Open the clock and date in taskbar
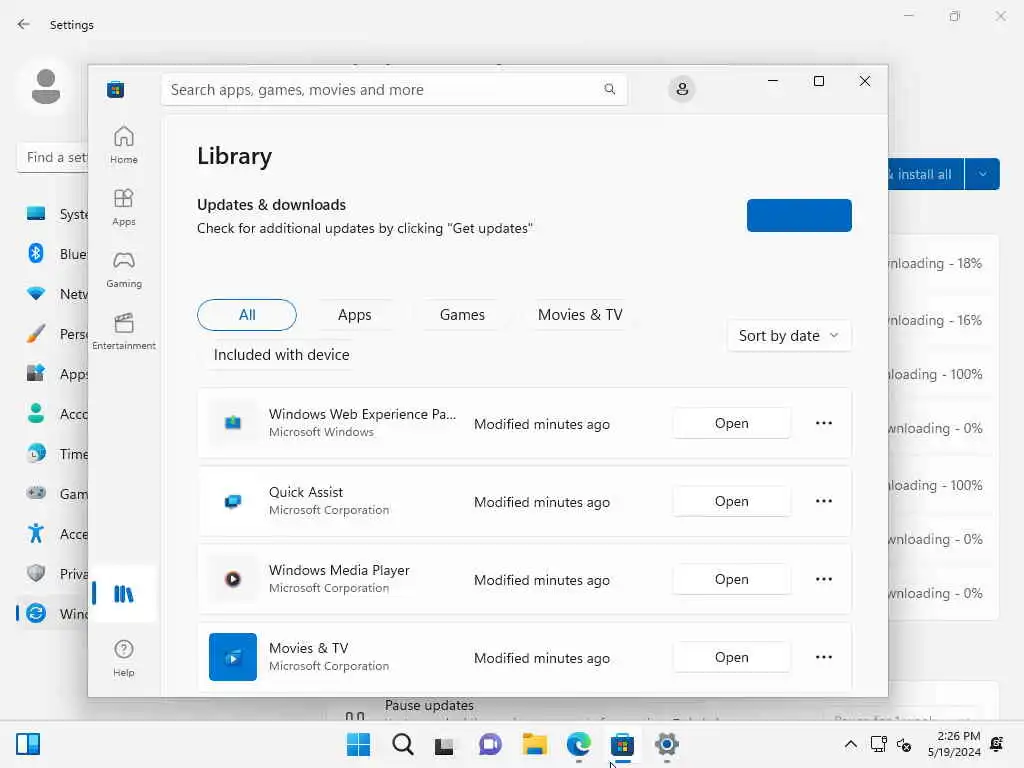 tap(953, 744)
